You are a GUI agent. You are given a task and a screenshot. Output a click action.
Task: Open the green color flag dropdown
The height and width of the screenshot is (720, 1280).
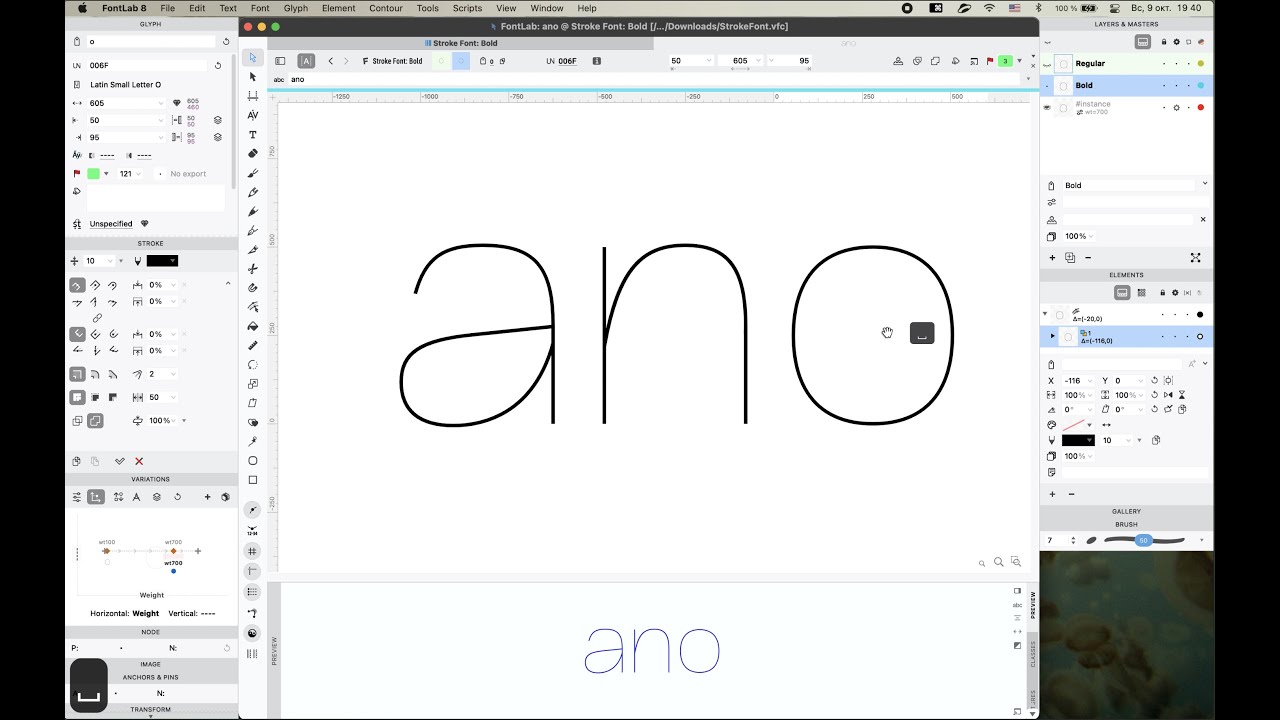[106, 173]
